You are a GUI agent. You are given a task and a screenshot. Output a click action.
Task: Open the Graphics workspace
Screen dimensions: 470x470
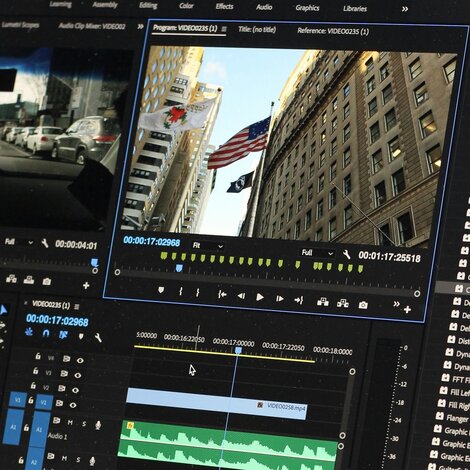tap(307, 8)
